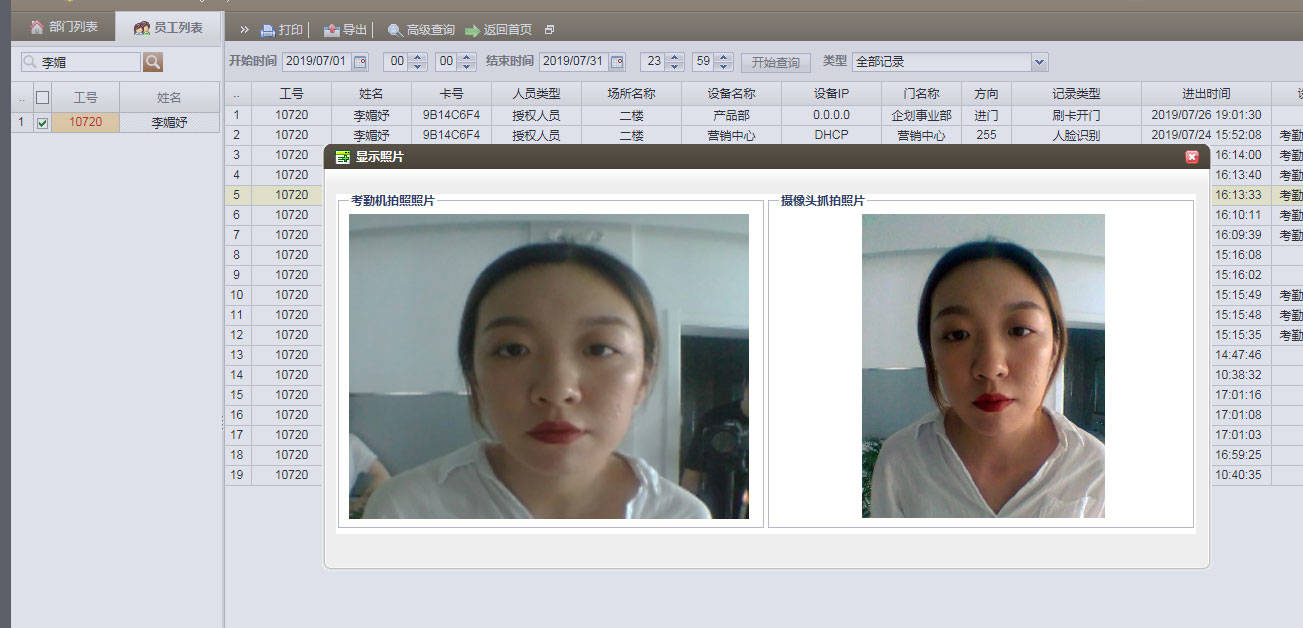Image resolution: width=1303 pixels, height=628 pixels.
Task: Expand the toolbar double-arrow chevron
Action: coord(244,29)
